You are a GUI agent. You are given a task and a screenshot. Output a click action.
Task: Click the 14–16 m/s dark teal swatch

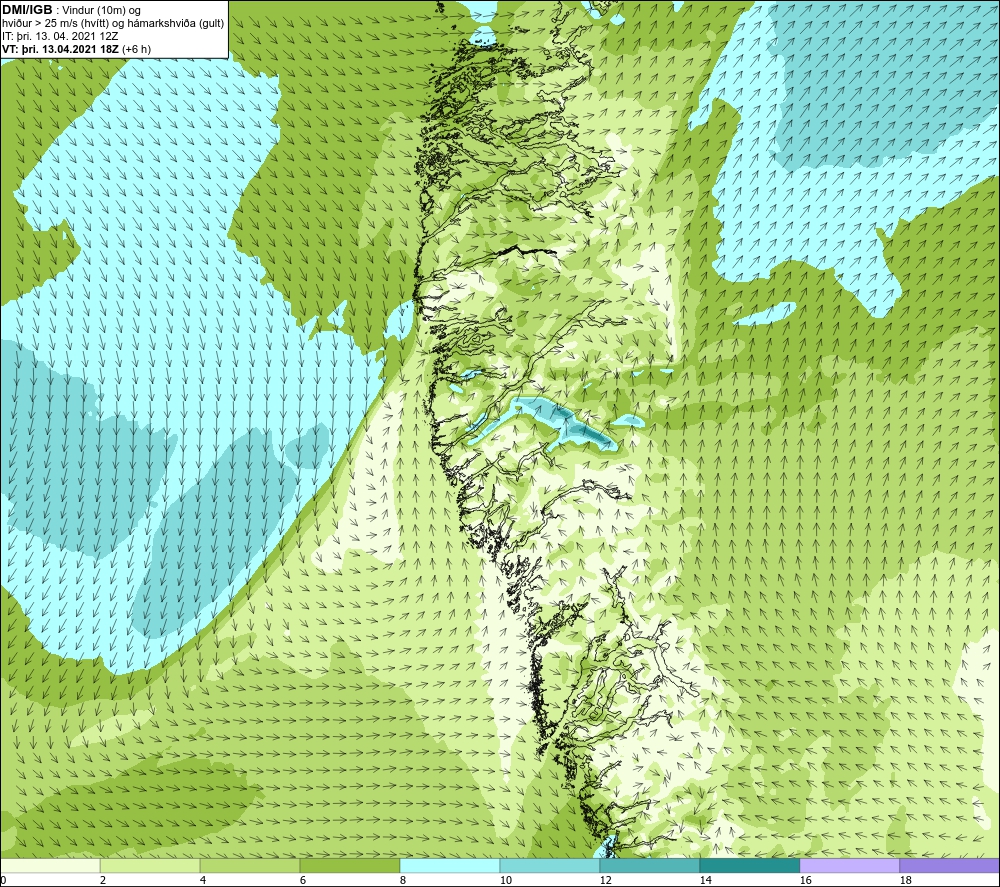tap(749, 865)
